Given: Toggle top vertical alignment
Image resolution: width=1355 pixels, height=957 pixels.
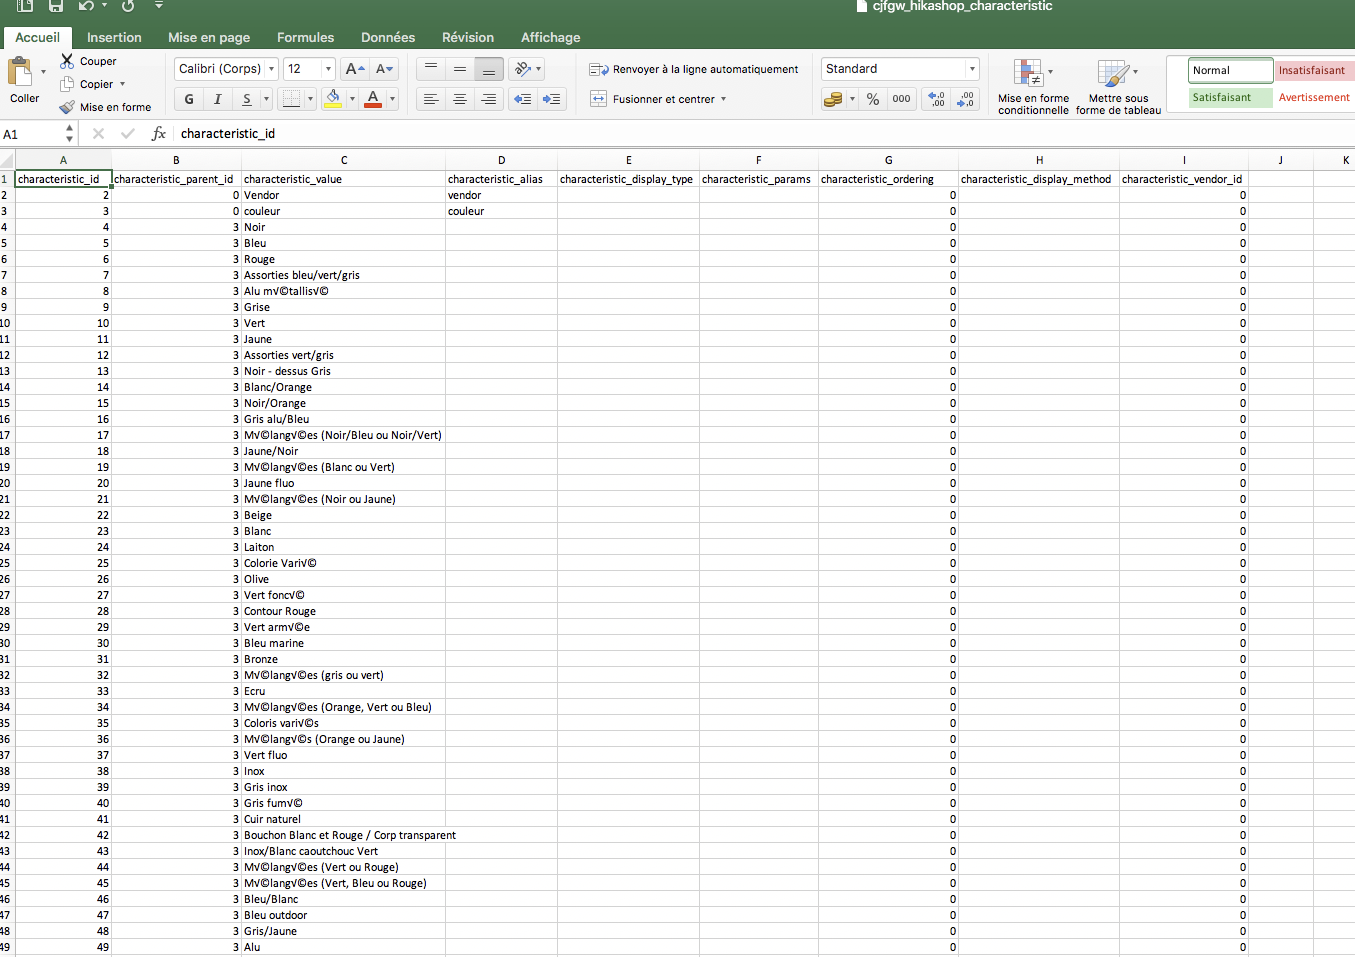Looking at the screenshot, I should [x=431, y=69].
